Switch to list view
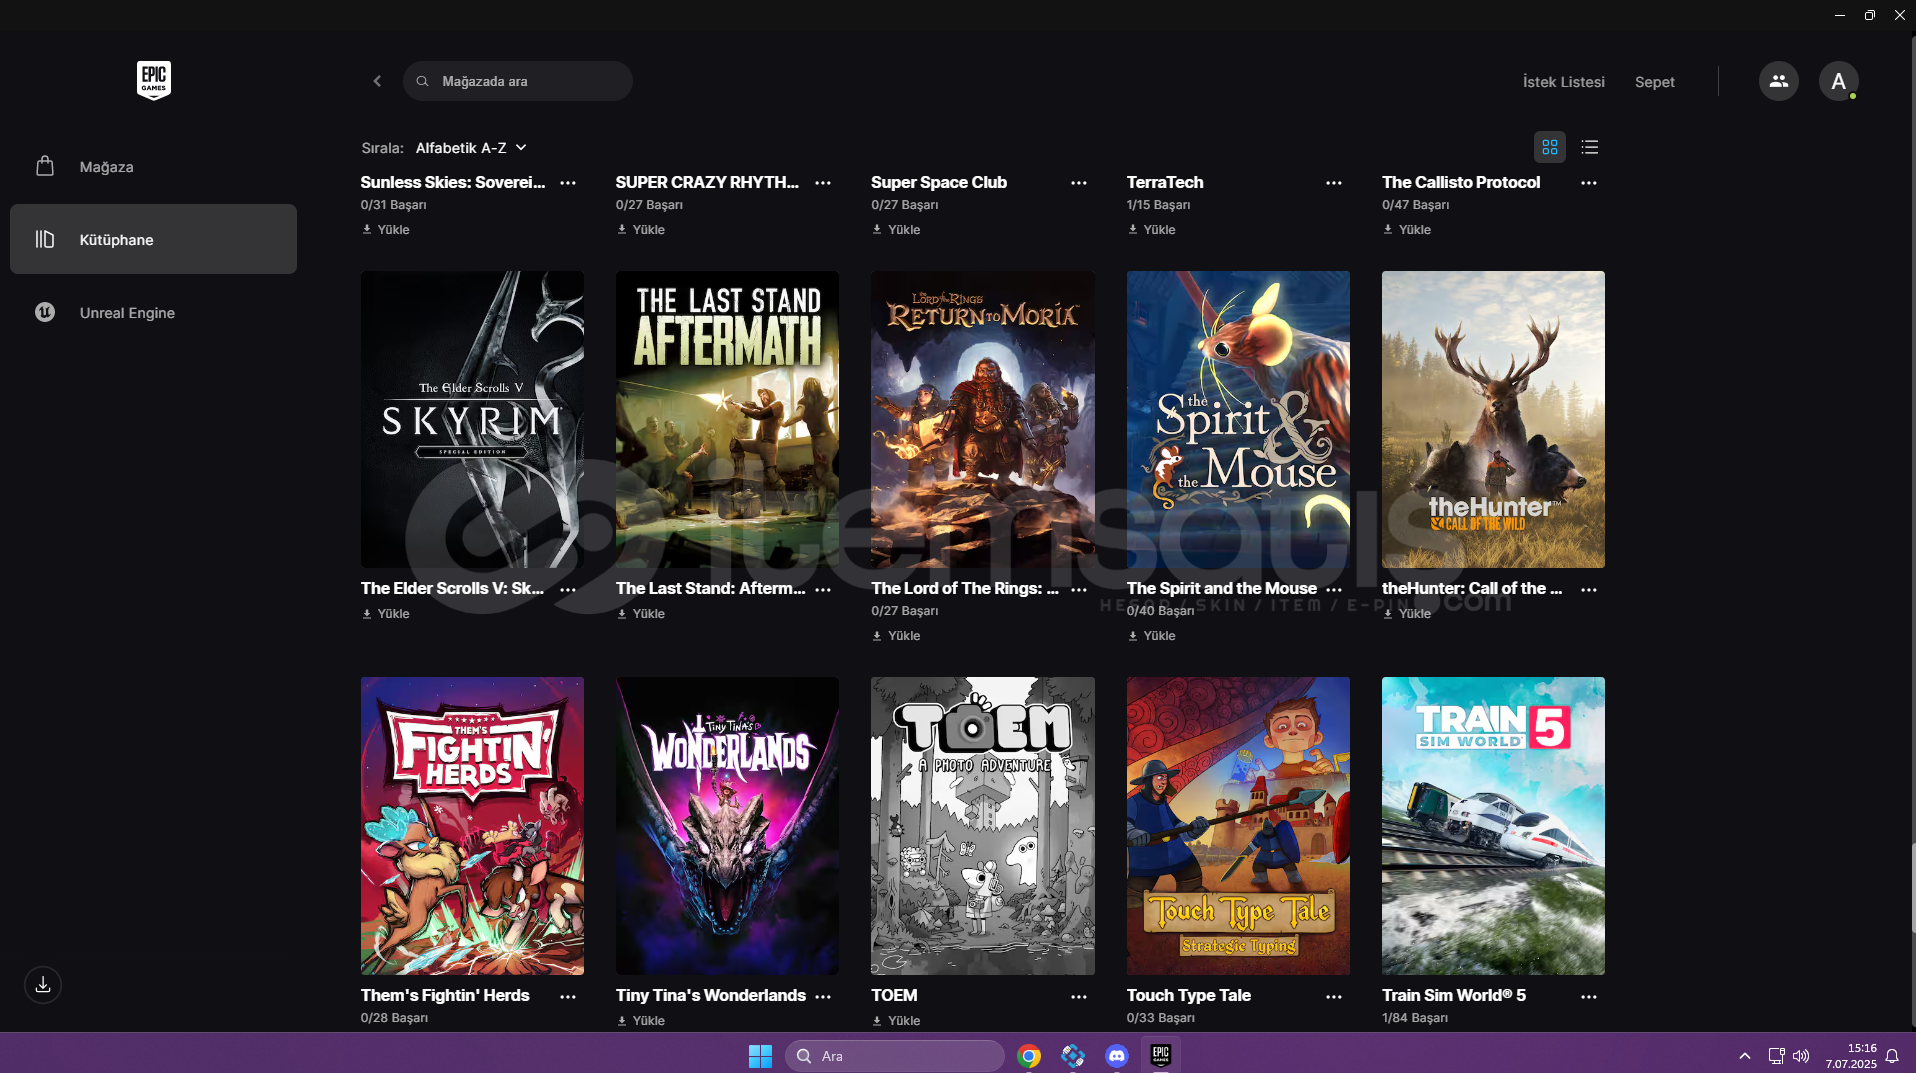Viewport: 1916px width, 1073px height. (x=1589, y=147)
